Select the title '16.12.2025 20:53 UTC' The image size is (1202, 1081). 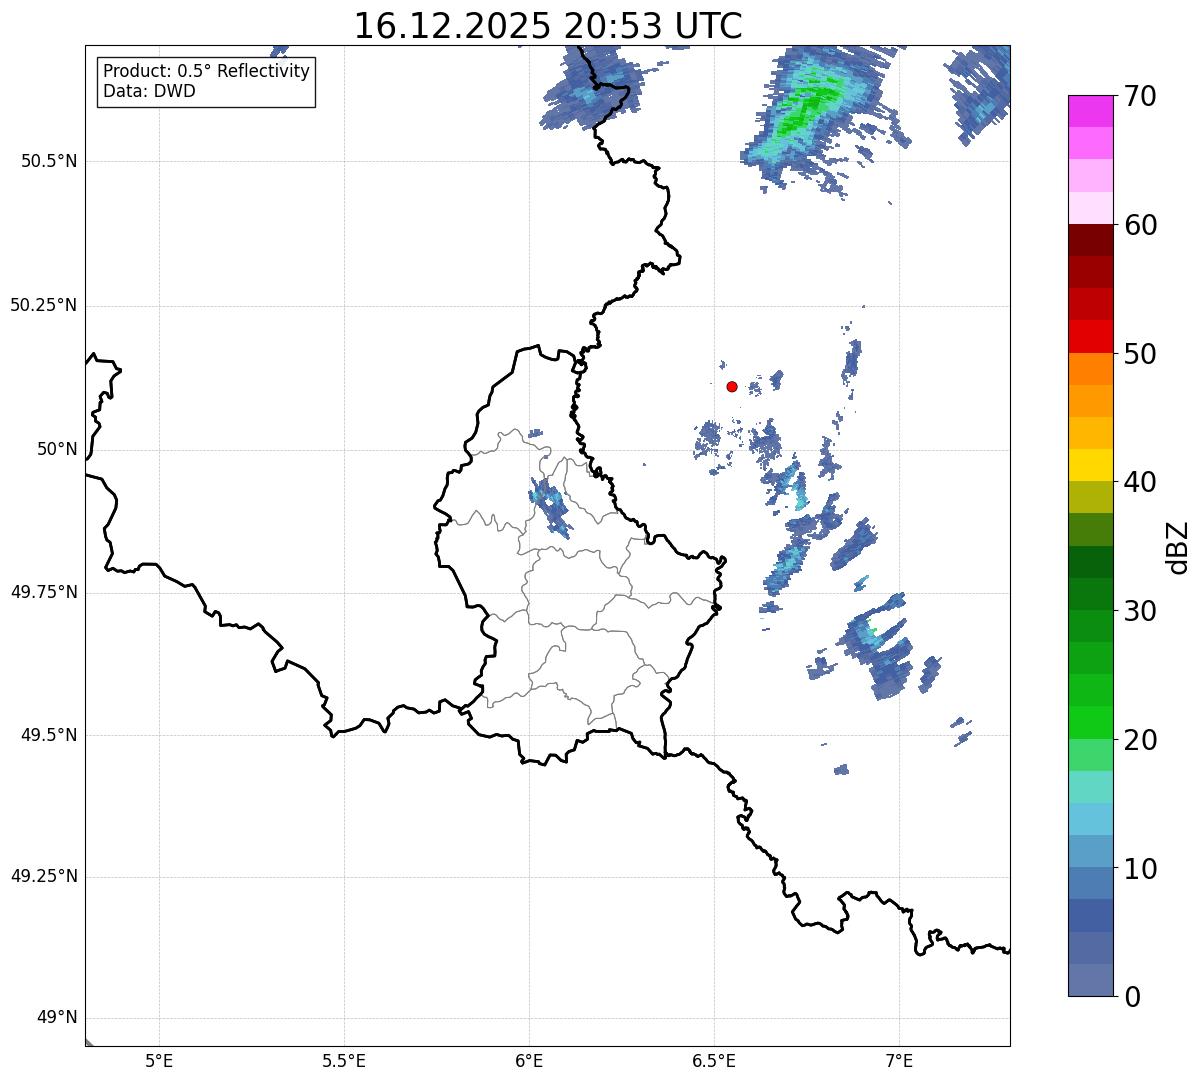point(548,26)
